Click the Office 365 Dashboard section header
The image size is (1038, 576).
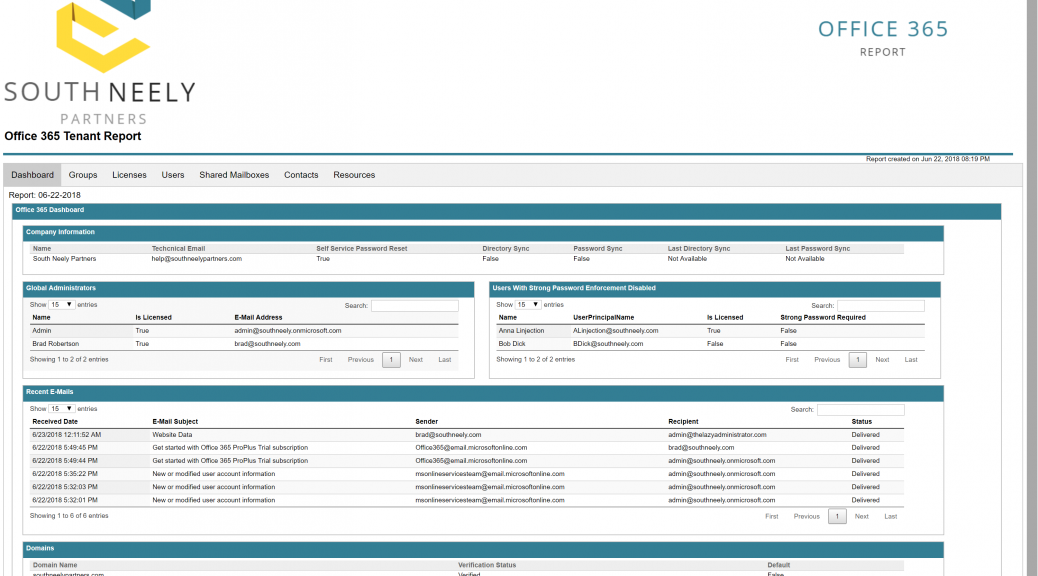click(x=506, y=211)
